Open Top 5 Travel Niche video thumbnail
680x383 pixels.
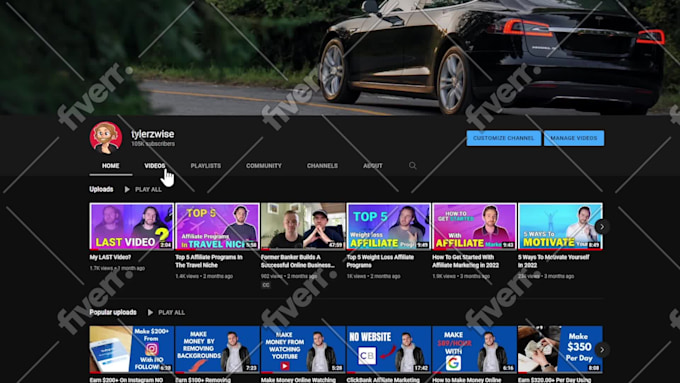217,226
